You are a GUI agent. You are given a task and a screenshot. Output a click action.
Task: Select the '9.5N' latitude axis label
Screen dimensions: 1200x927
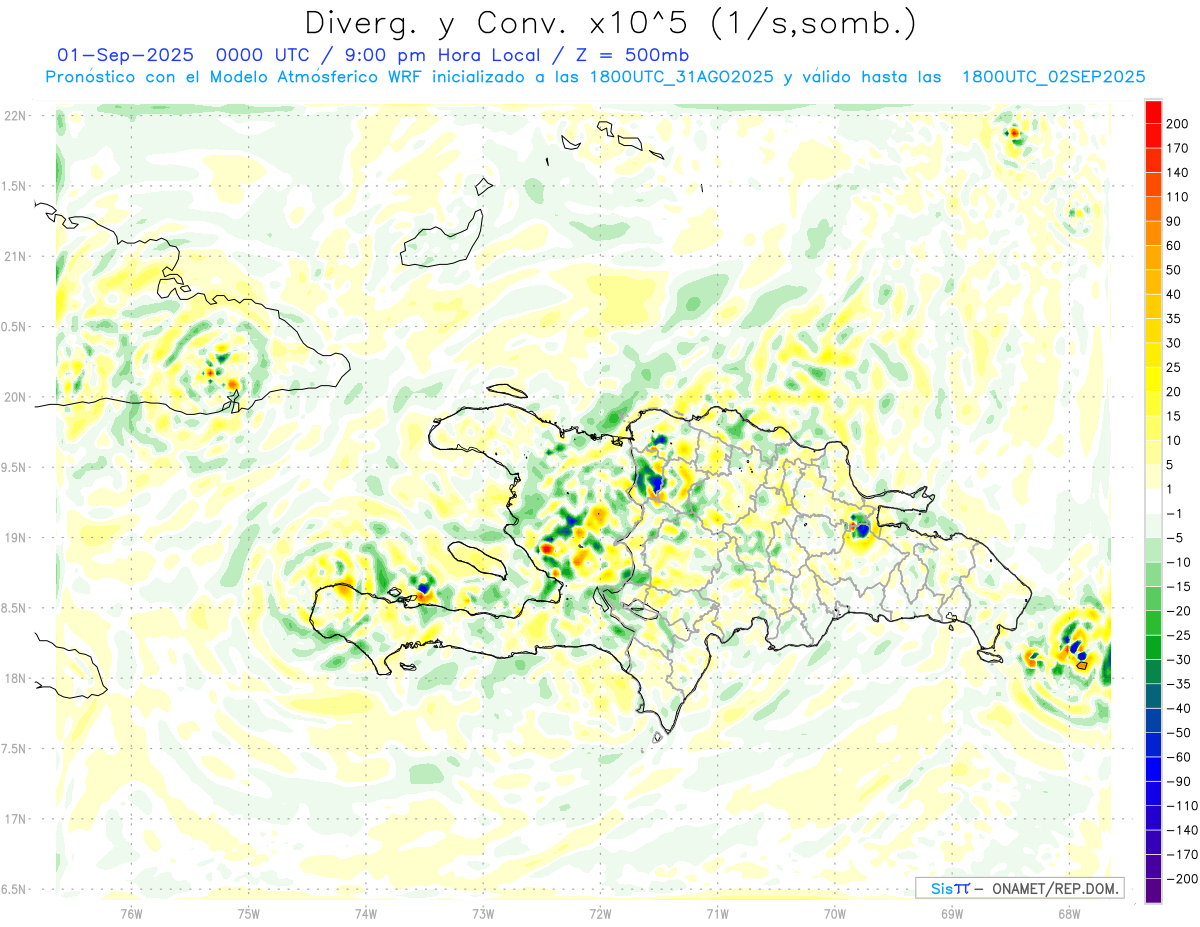click(15, 468)
